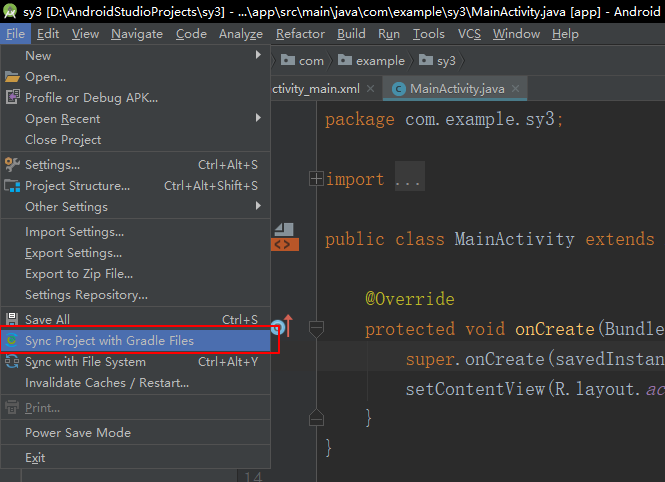Image resolution: width=665 pixels, height=482 pixels.
Task: Open the Navigate menu
Action: tap(137, 34)
